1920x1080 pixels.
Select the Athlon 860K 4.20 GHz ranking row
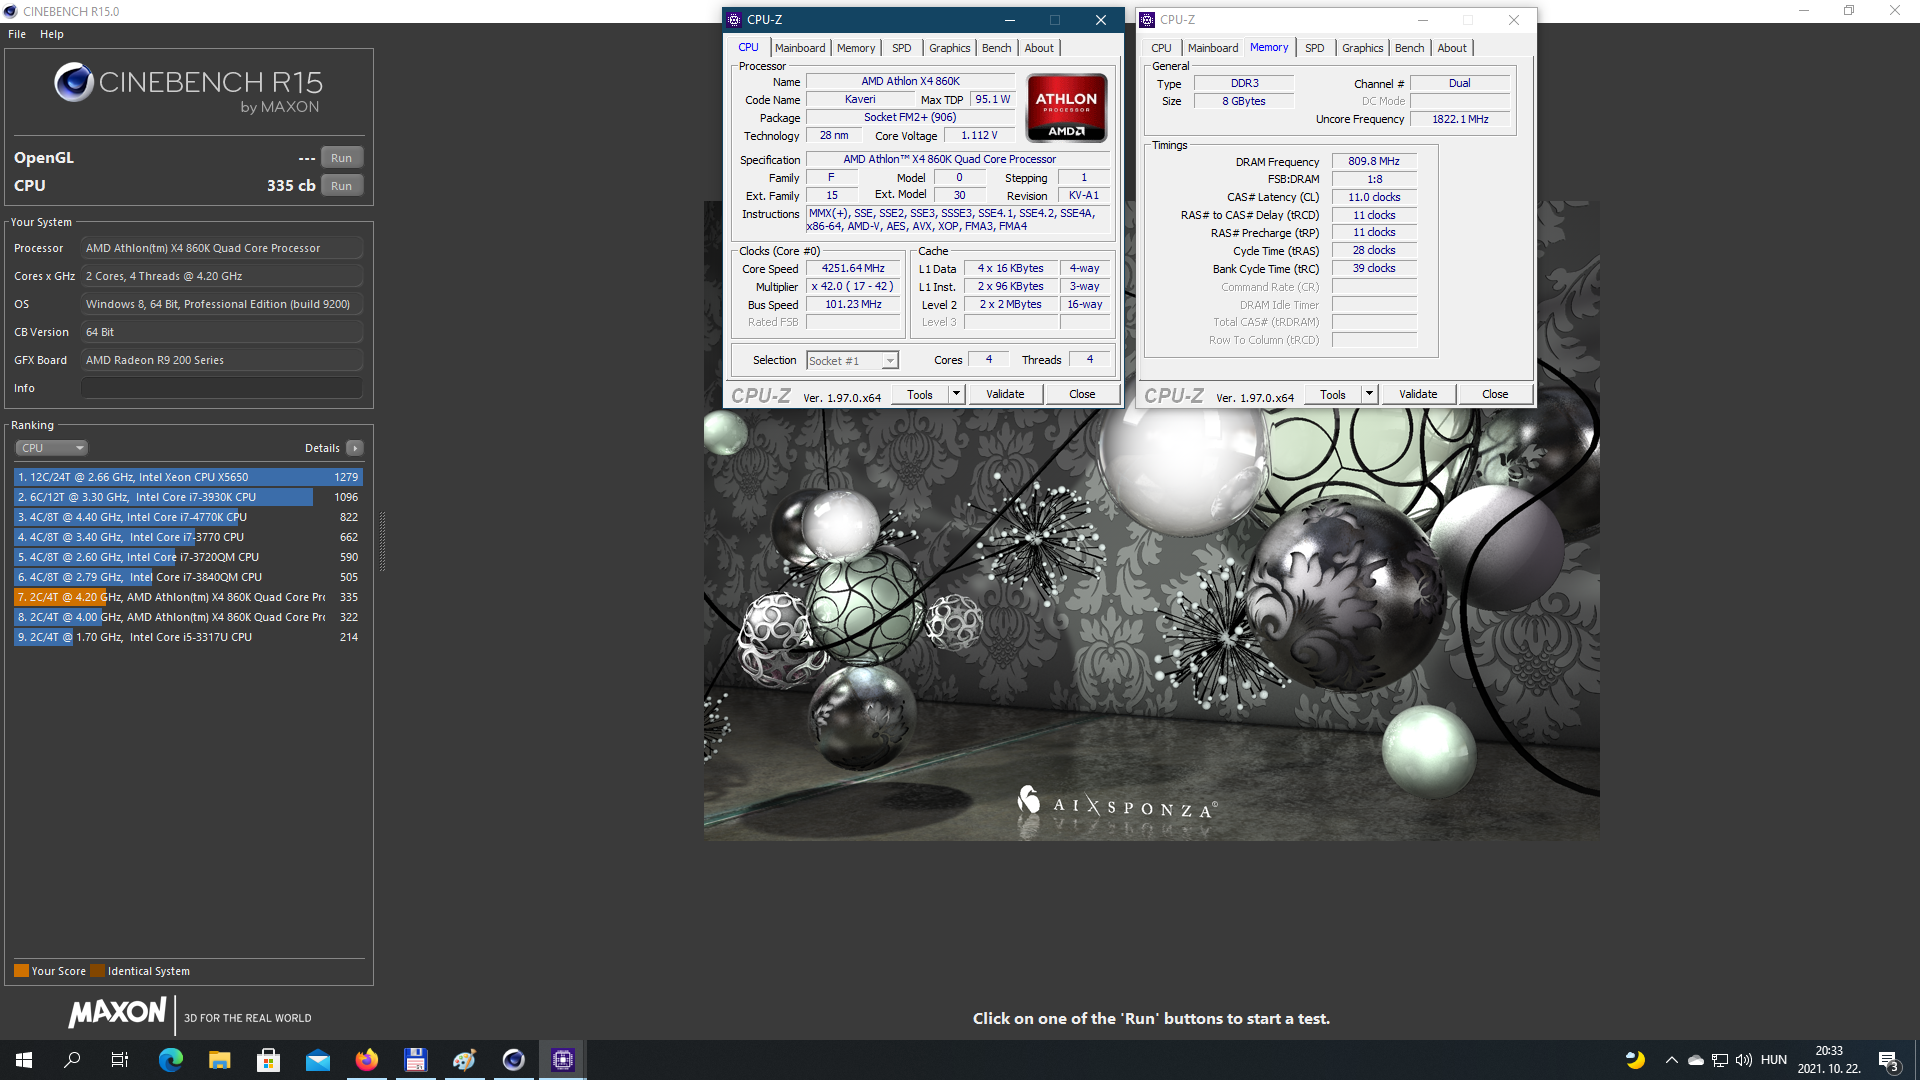(188, 597)
